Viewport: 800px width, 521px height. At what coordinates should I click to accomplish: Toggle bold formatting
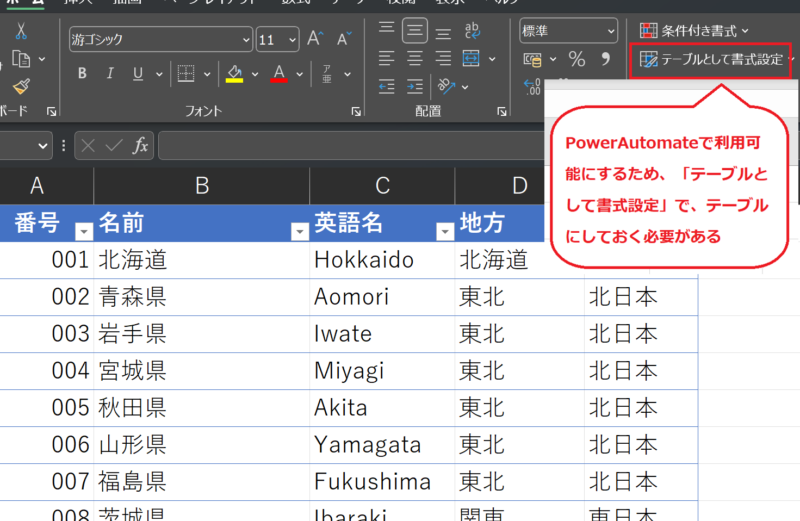82,73
